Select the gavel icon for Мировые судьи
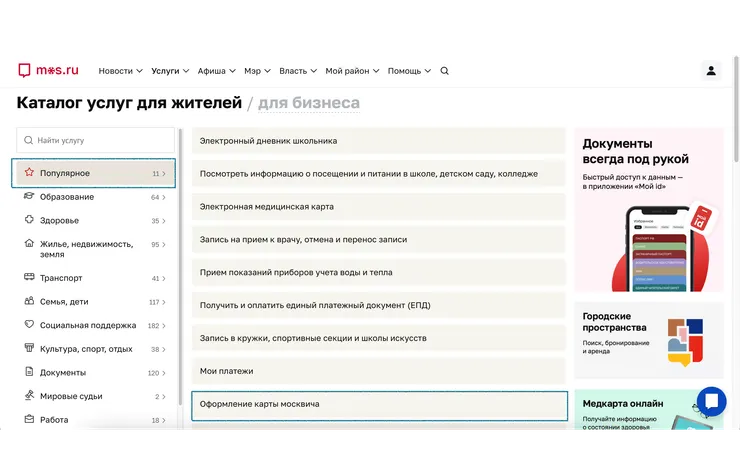The width and height of the screenshot is (740, 463). [29, 395]
